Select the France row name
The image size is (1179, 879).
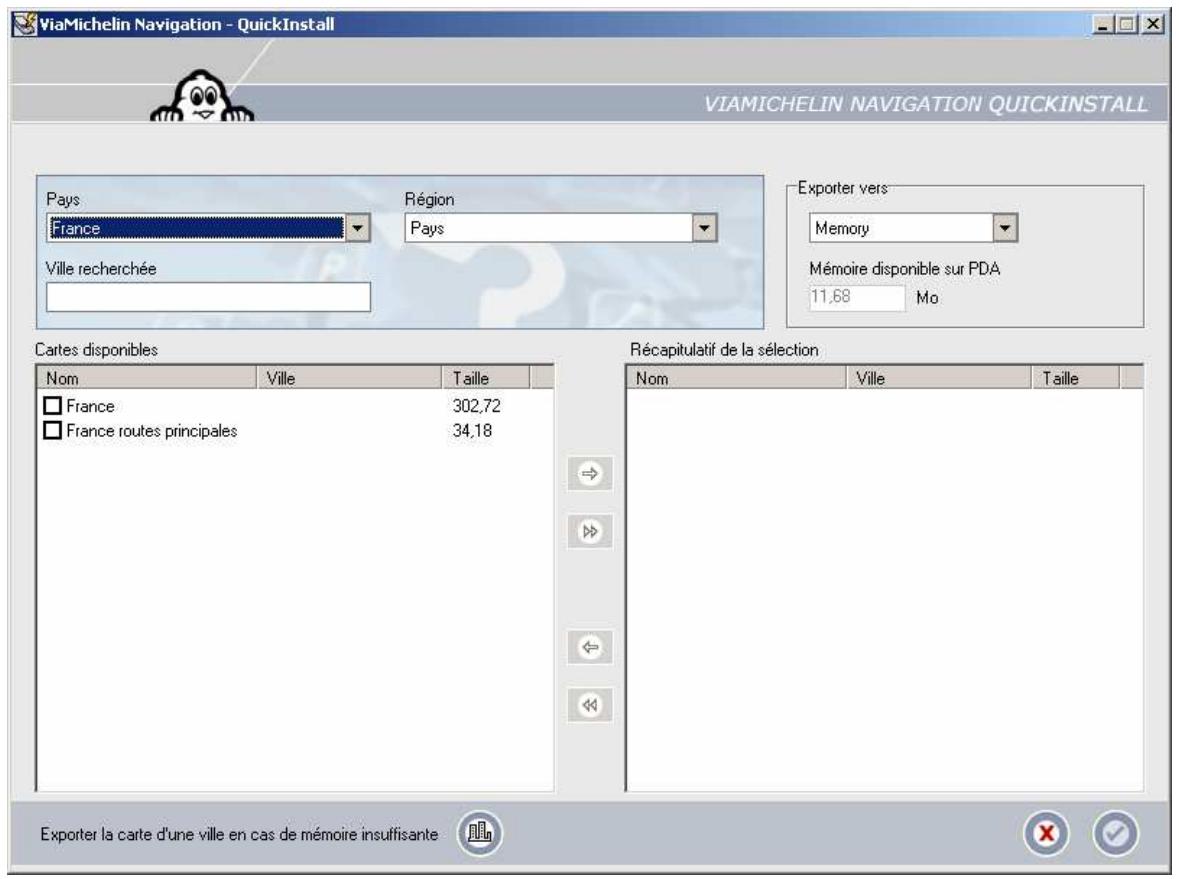click(90, 406)
